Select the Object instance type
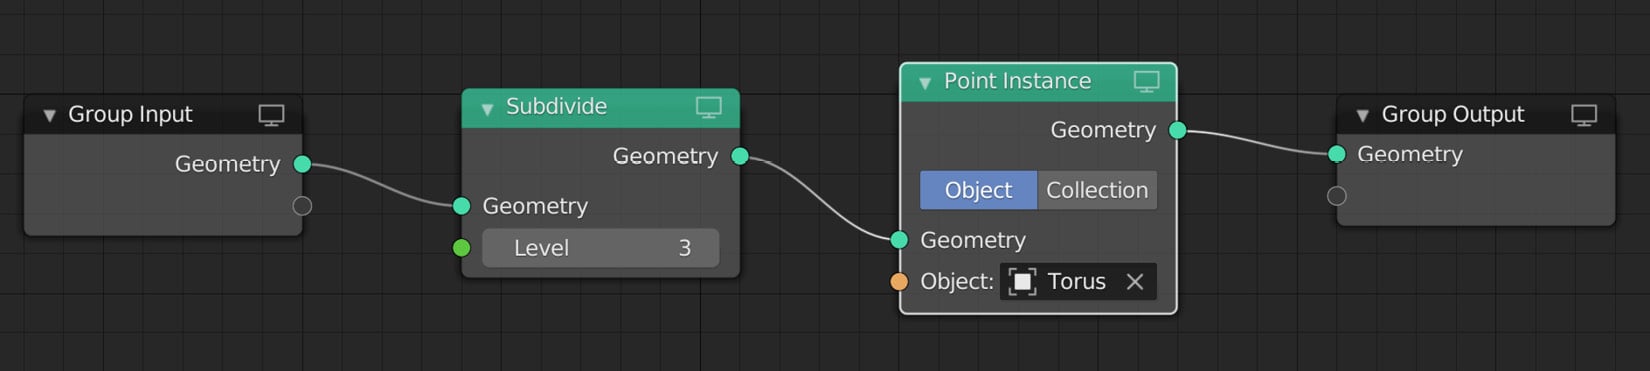Image resolution: width=1650 pixels, height=371 pixels. pyautogui.click(x=978, y=190)
